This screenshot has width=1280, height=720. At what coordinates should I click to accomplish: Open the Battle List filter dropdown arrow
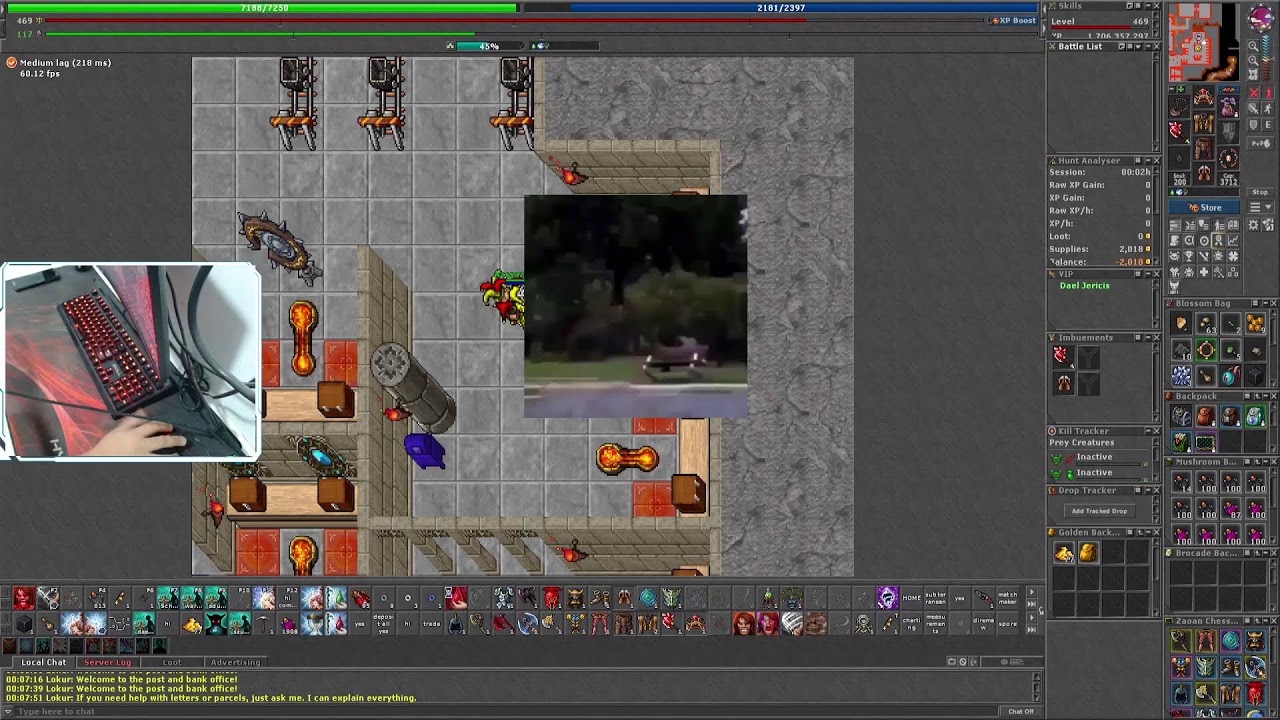pos(1138,46)
